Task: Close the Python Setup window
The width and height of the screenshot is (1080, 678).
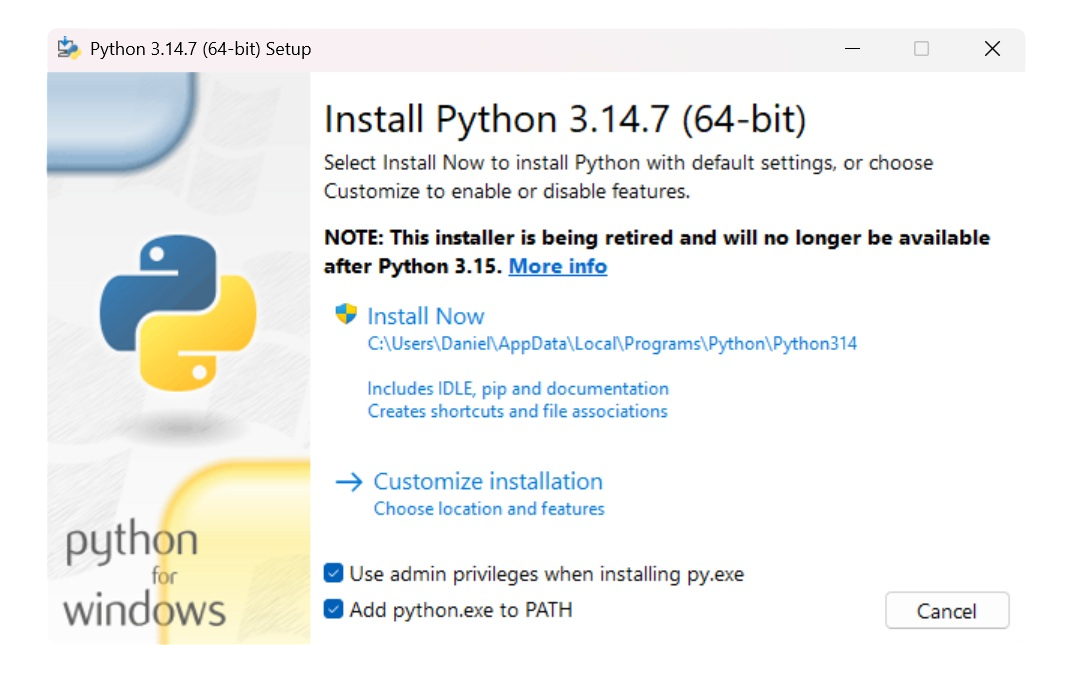Action: click(992, 48)
